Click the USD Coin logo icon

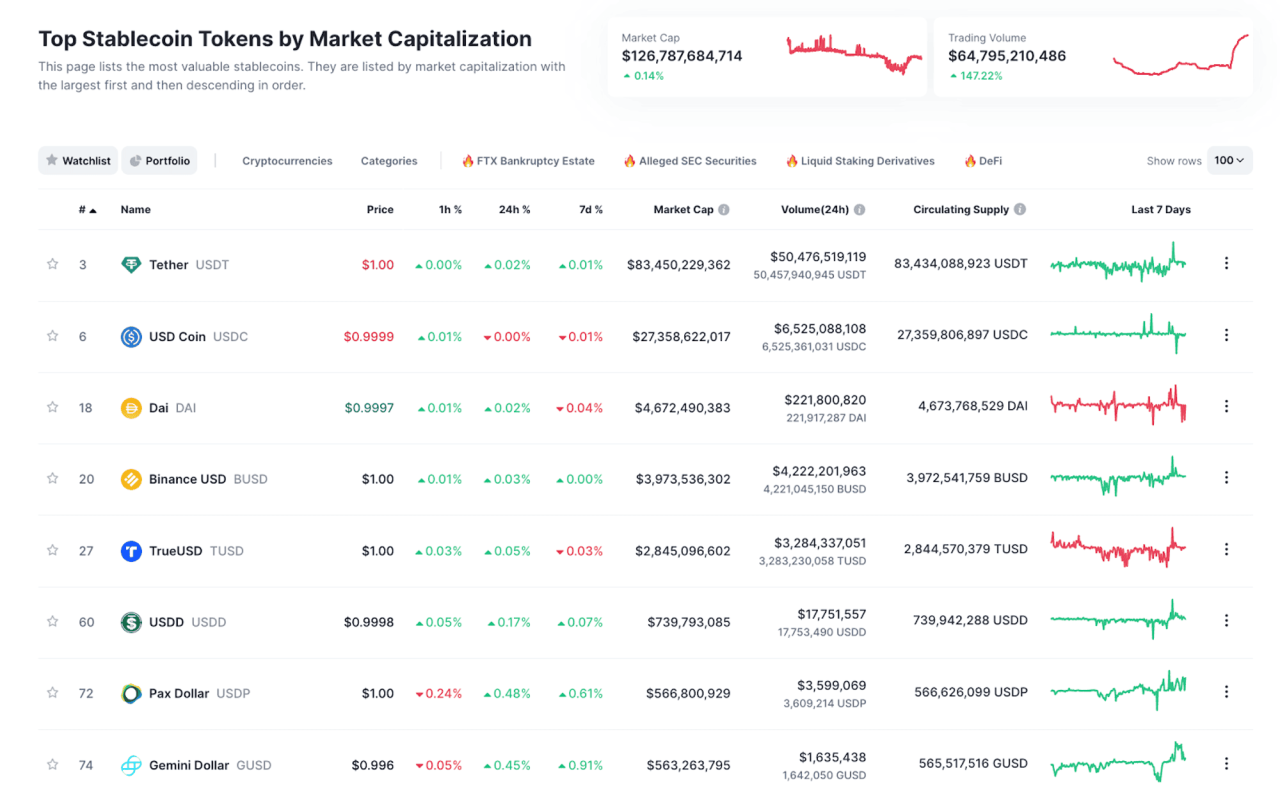pos(131,337)
